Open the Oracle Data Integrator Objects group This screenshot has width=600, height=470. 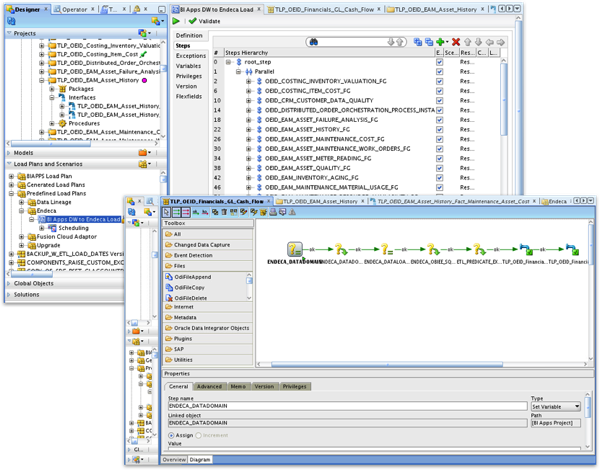pos(208,328)
